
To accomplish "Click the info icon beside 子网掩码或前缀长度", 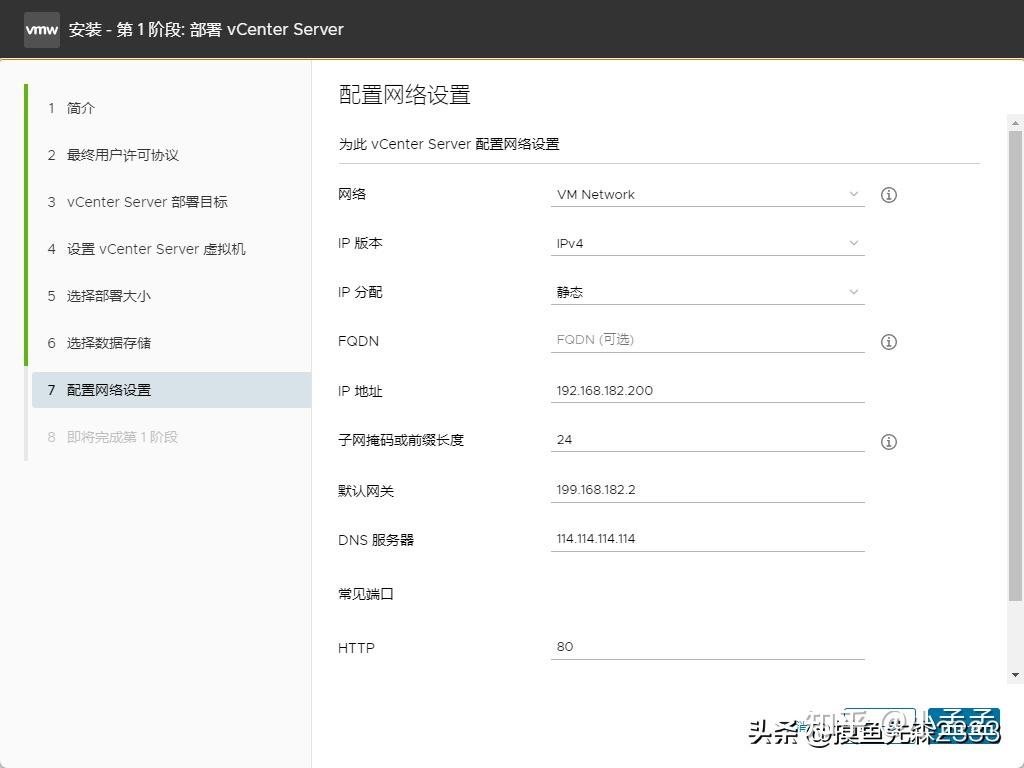I will tap(888, 441).
